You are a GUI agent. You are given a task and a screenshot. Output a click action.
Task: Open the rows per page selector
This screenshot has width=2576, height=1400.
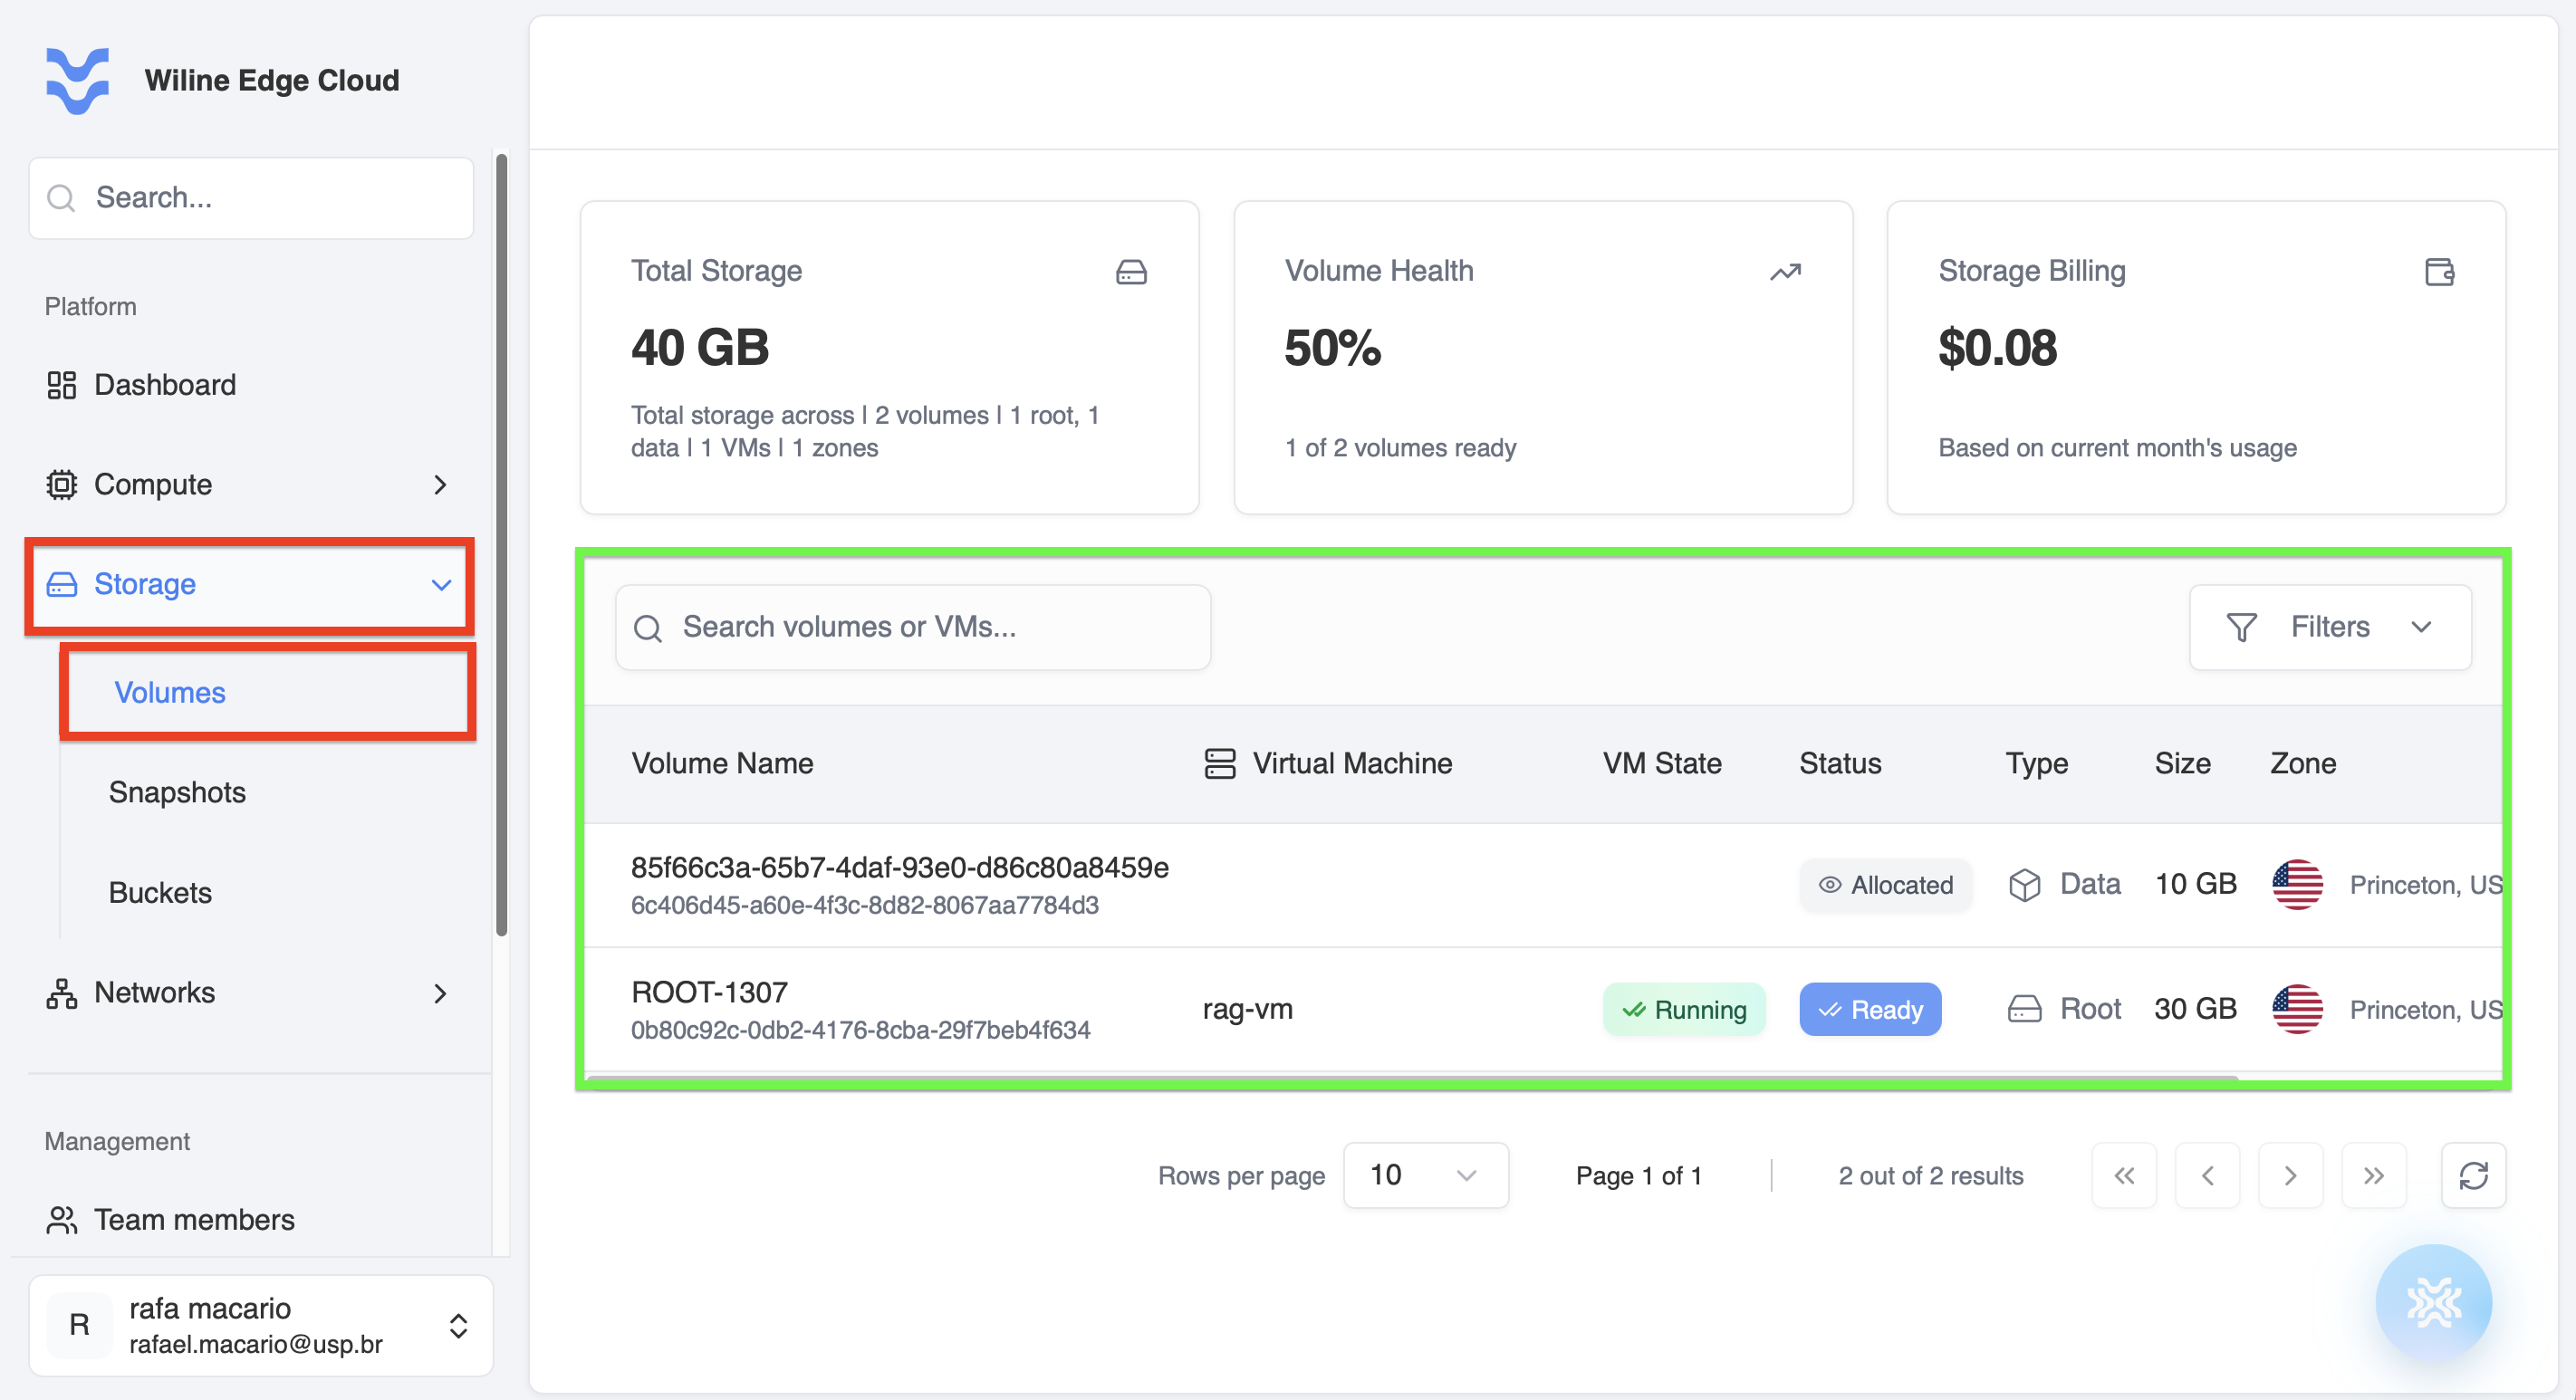click(1425, 1175)
